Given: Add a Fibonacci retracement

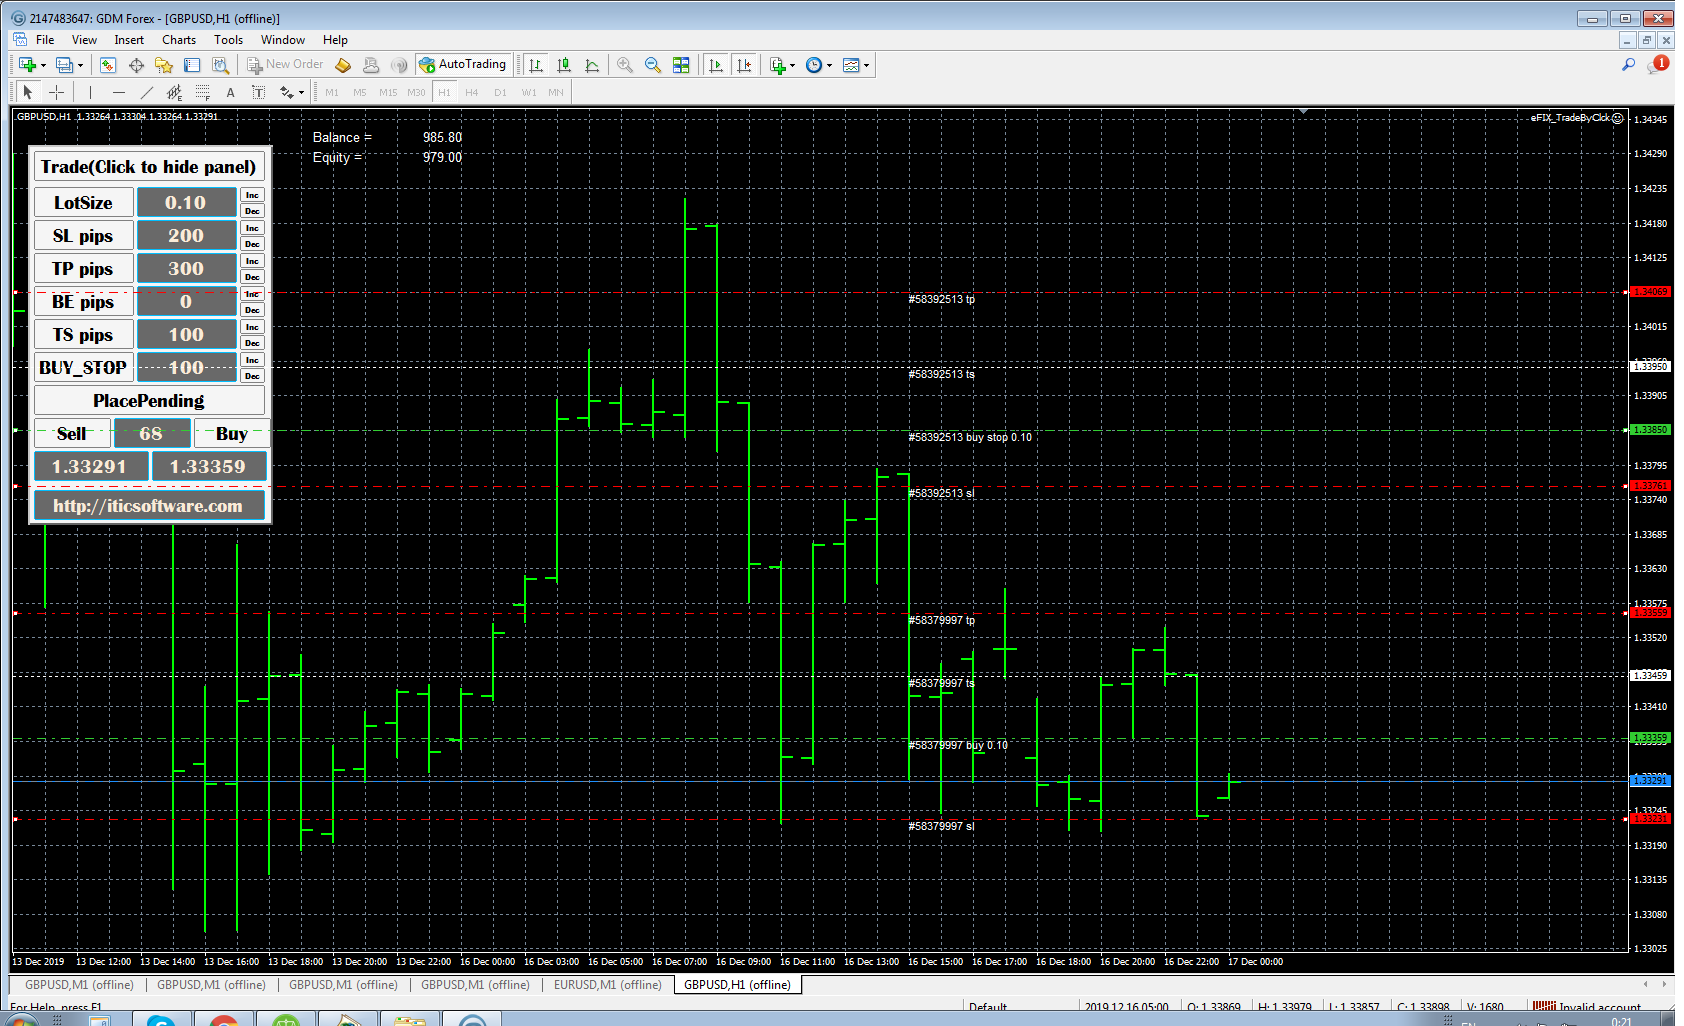Looking at the screenshot, I should (200, 91).
